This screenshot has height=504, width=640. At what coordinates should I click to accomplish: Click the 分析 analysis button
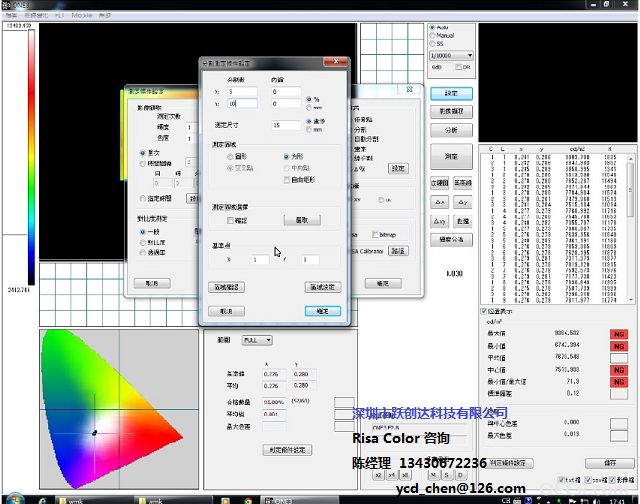click(451, 130)
